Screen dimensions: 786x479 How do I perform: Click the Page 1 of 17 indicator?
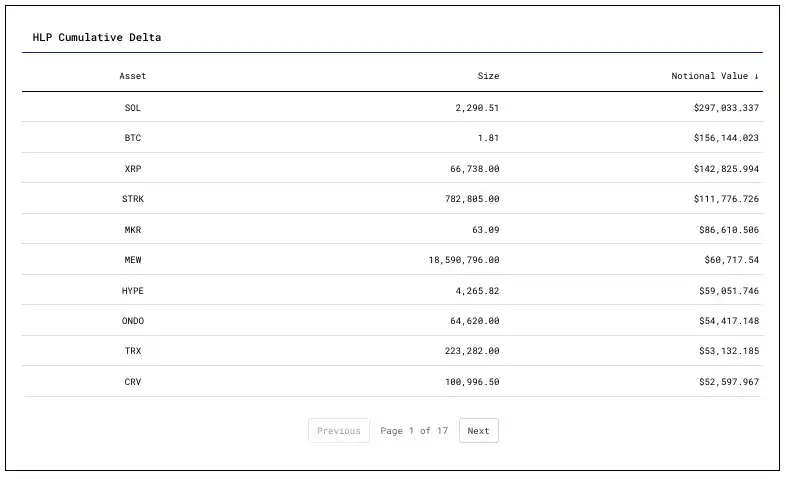pos(414,431)
